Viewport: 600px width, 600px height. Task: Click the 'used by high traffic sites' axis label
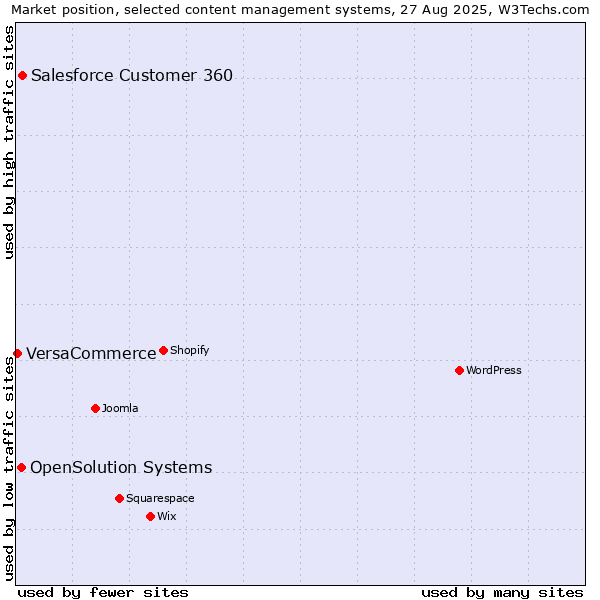coord(8,142)
